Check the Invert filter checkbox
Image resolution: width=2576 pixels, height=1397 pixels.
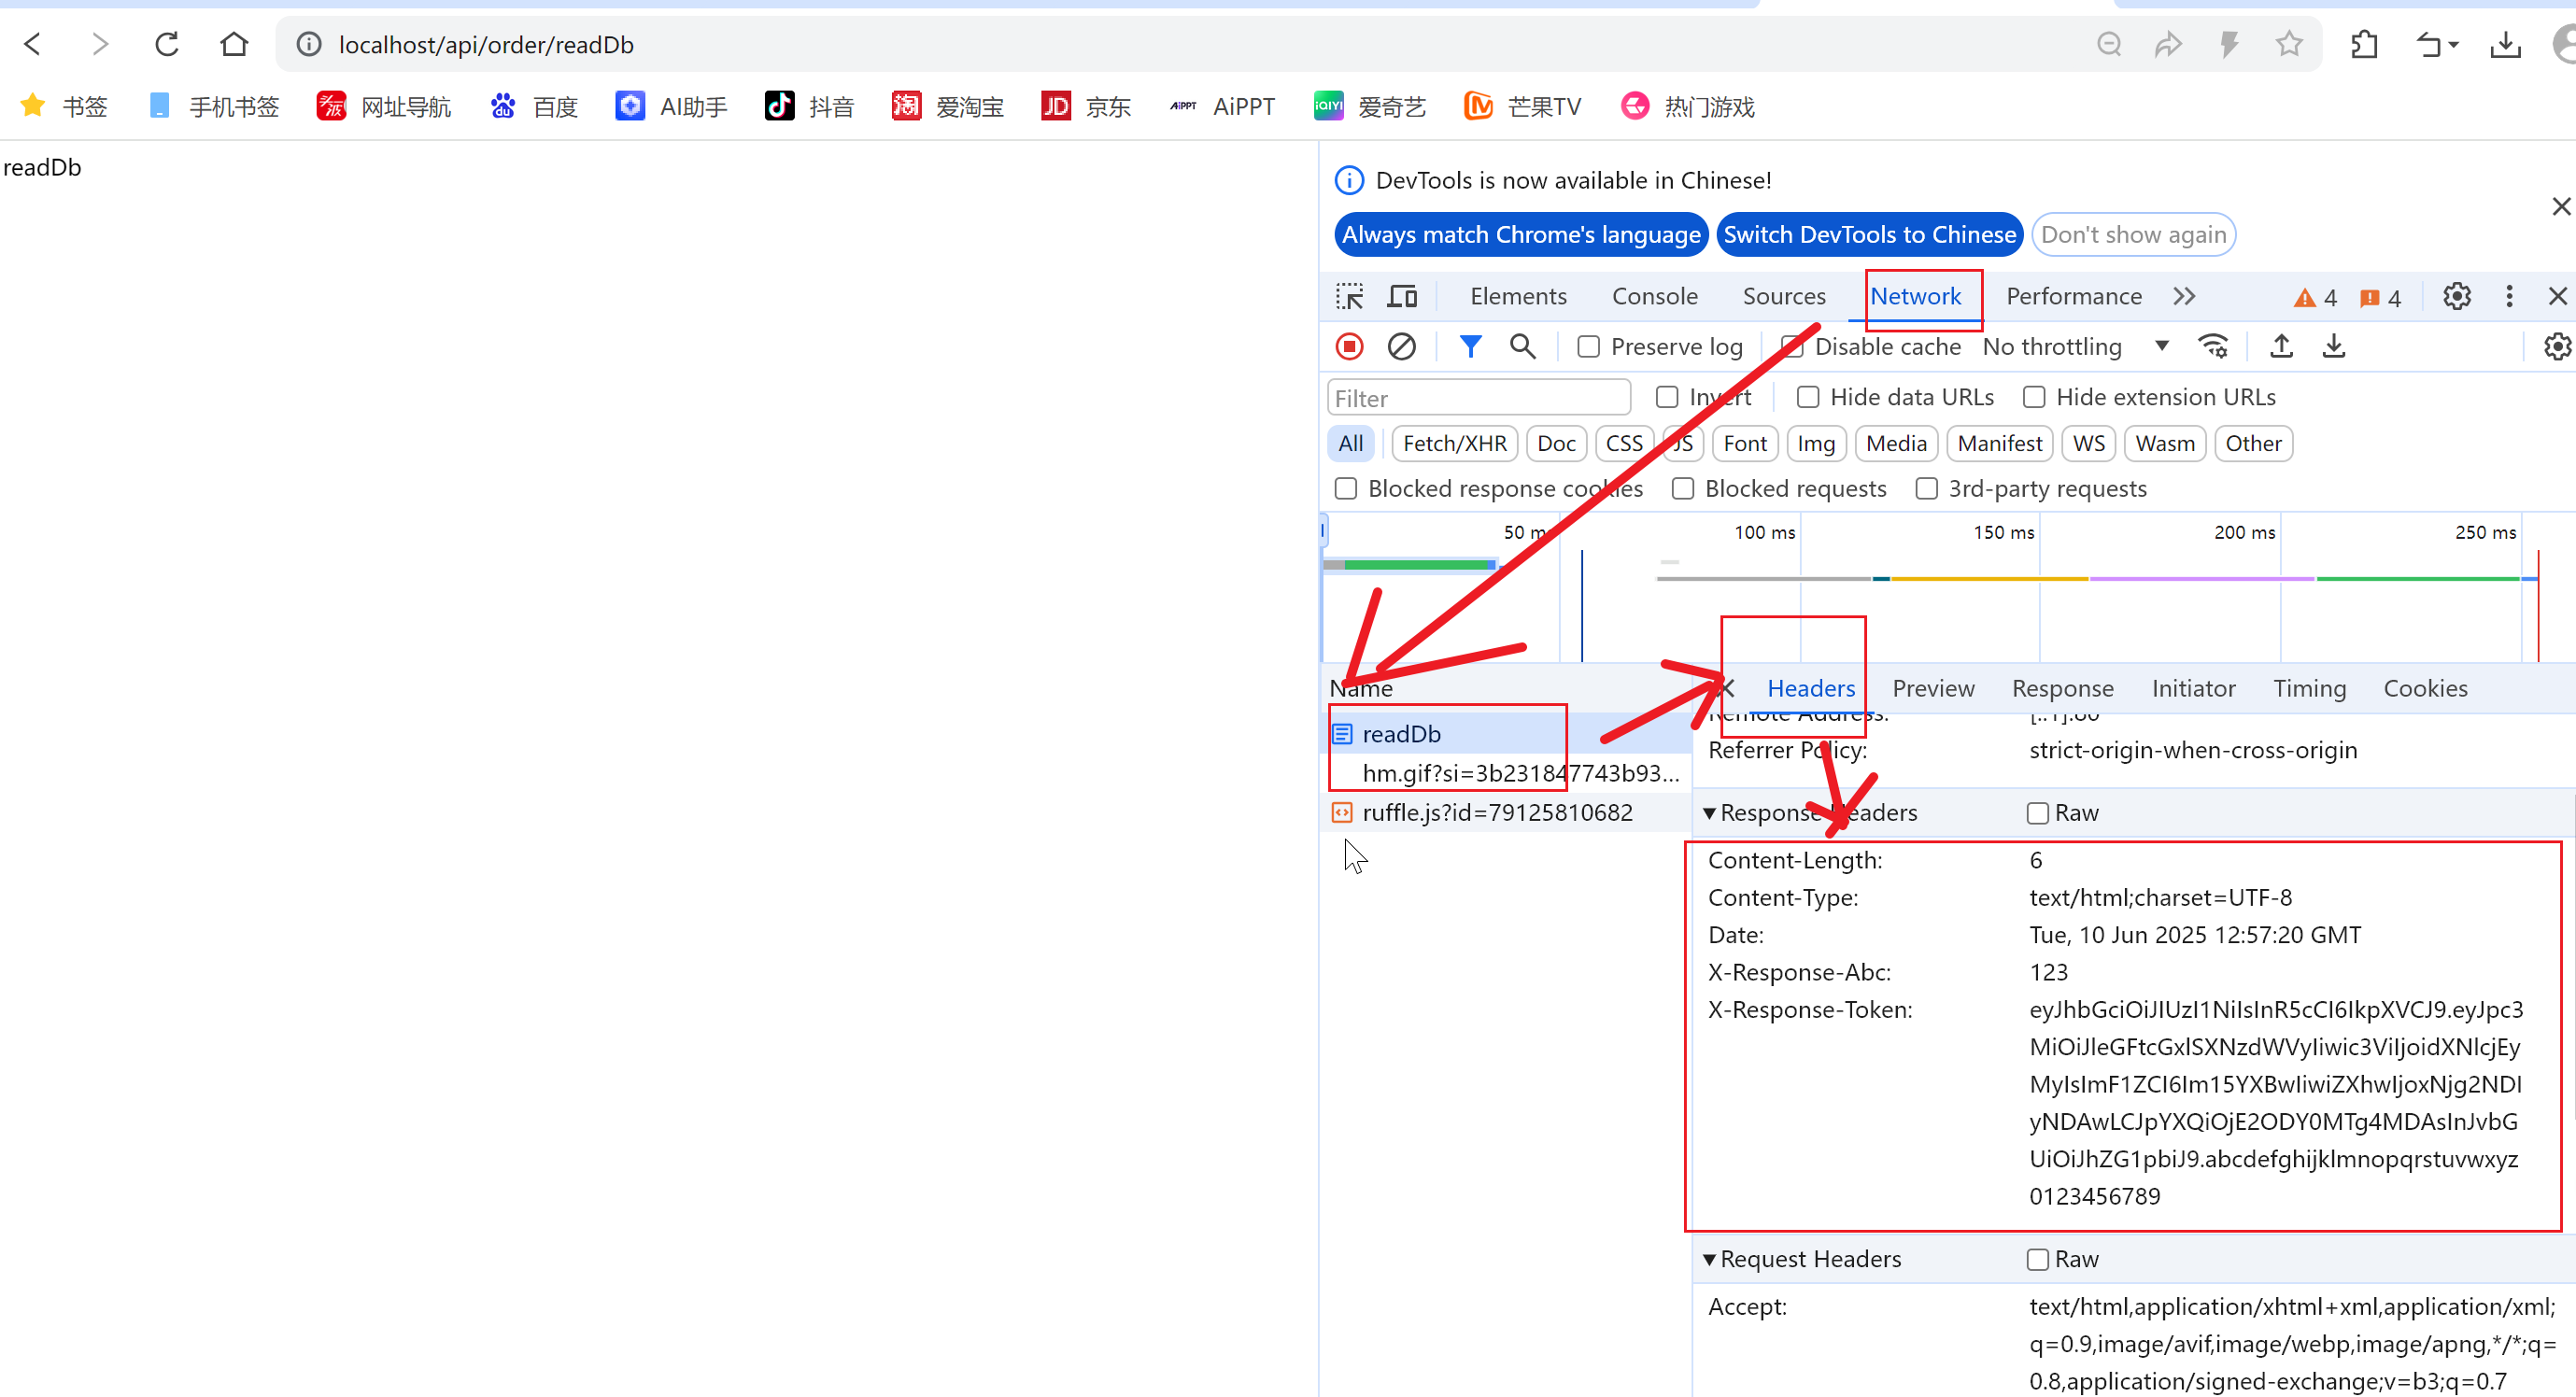tap(1666, 397)
